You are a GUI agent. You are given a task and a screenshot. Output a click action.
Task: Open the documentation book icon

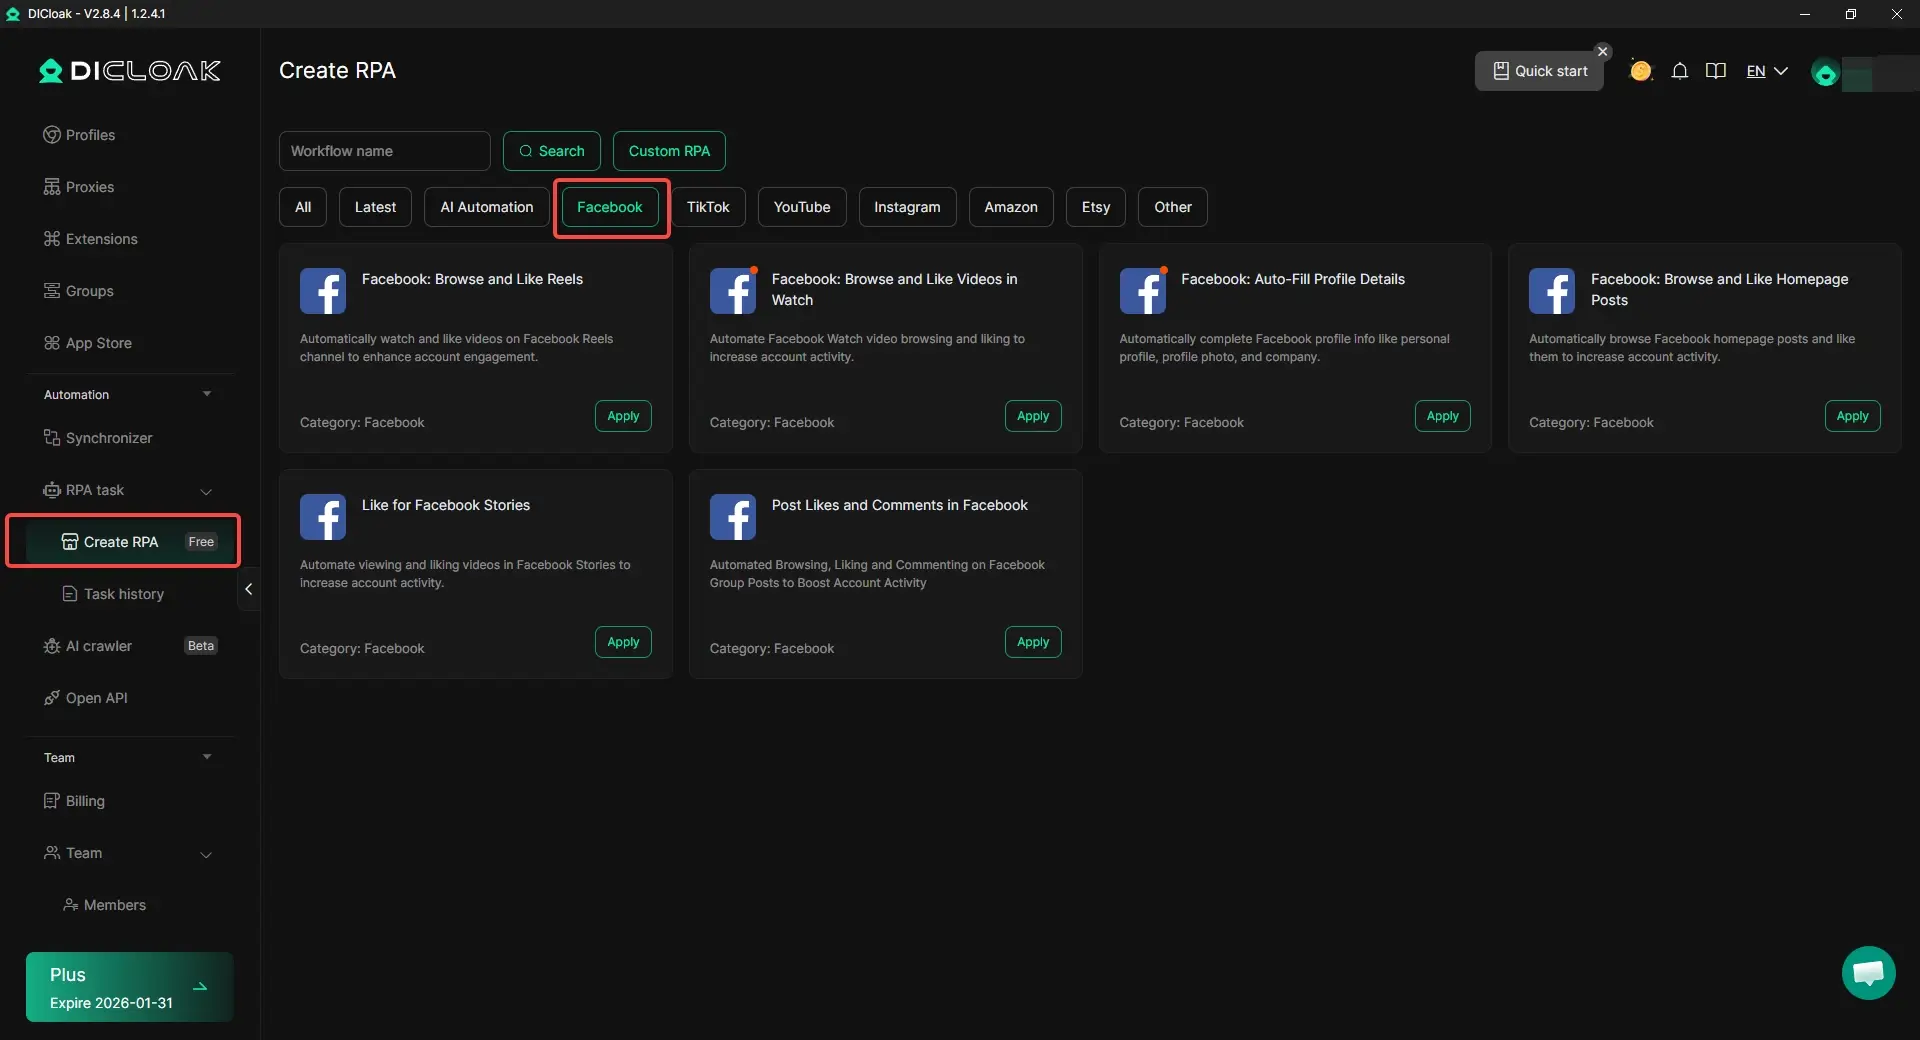[1716, 71]
